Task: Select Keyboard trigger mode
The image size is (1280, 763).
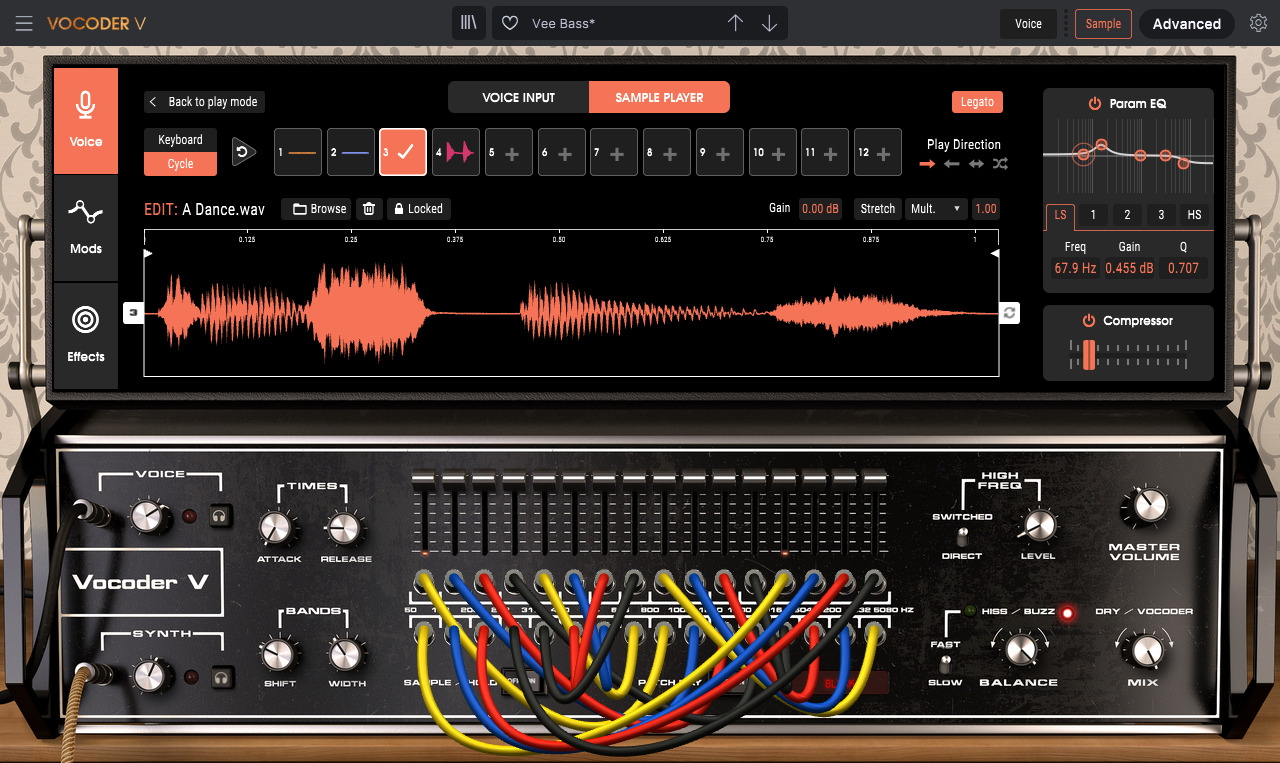Action: (180, 140)
